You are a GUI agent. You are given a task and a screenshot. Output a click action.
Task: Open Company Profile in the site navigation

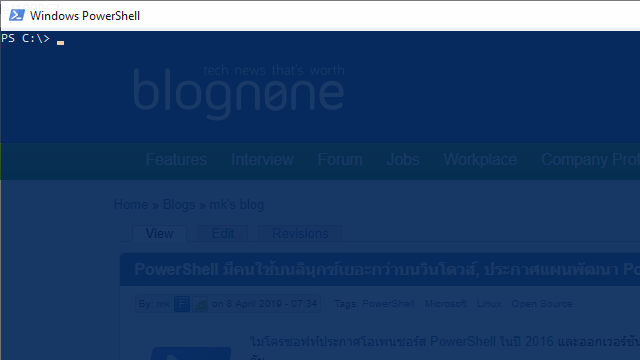point(590,160)
